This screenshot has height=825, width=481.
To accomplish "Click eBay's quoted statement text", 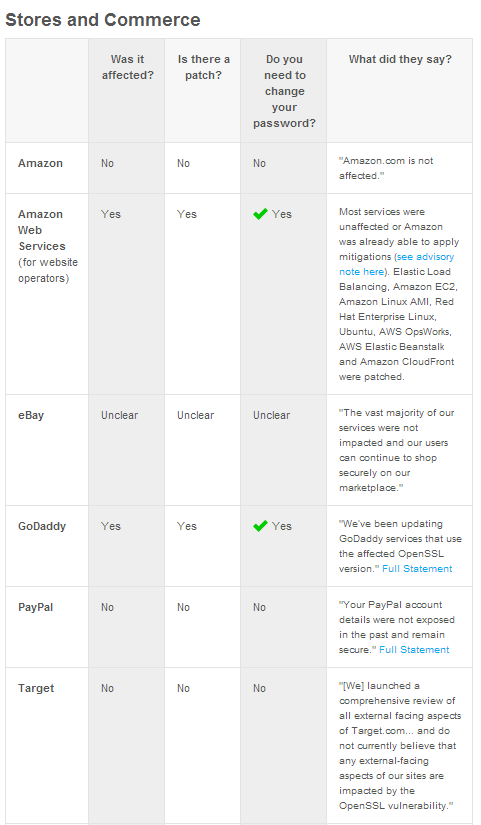I will 396,450.
